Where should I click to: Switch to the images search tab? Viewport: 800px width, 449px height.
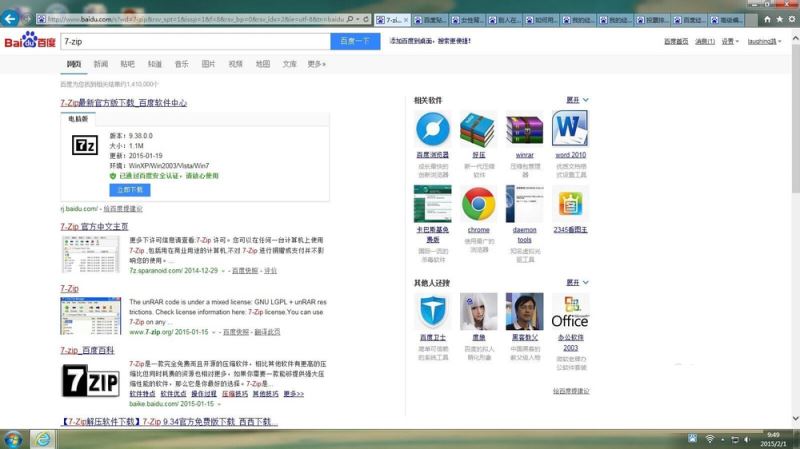tap(208, 64)
